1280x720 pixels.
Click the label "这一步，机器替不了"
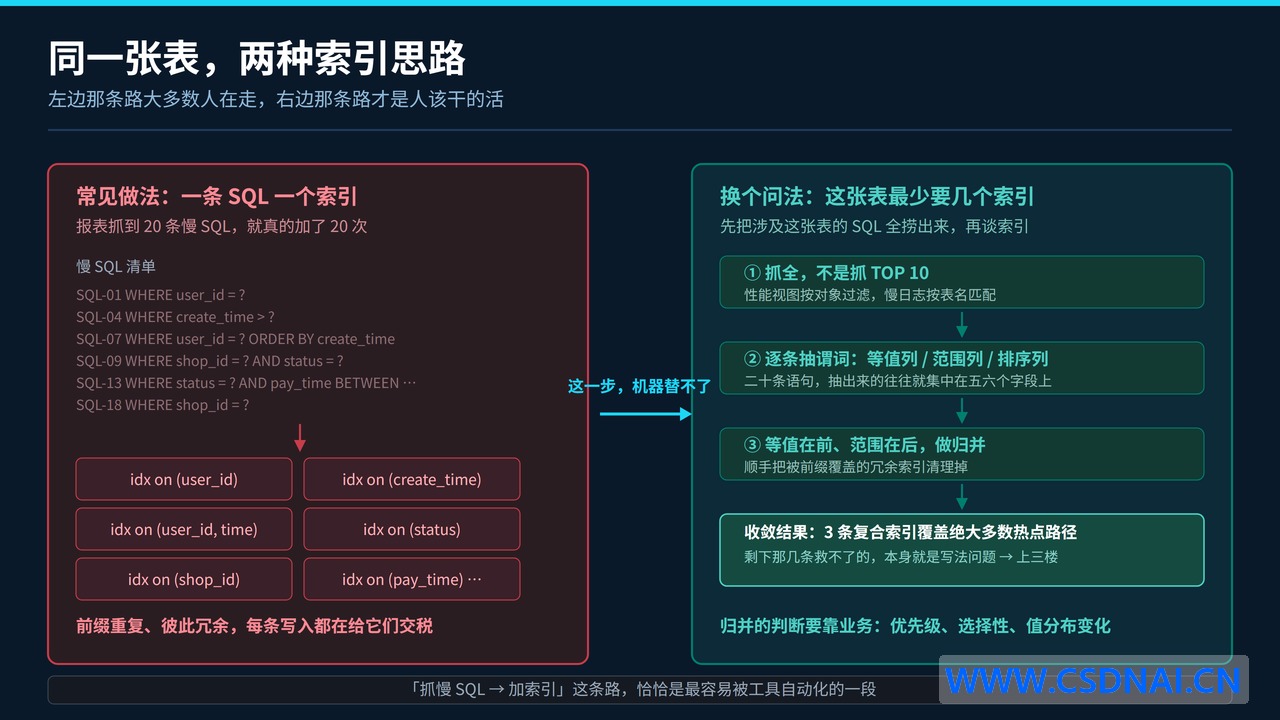pos(640,386)
